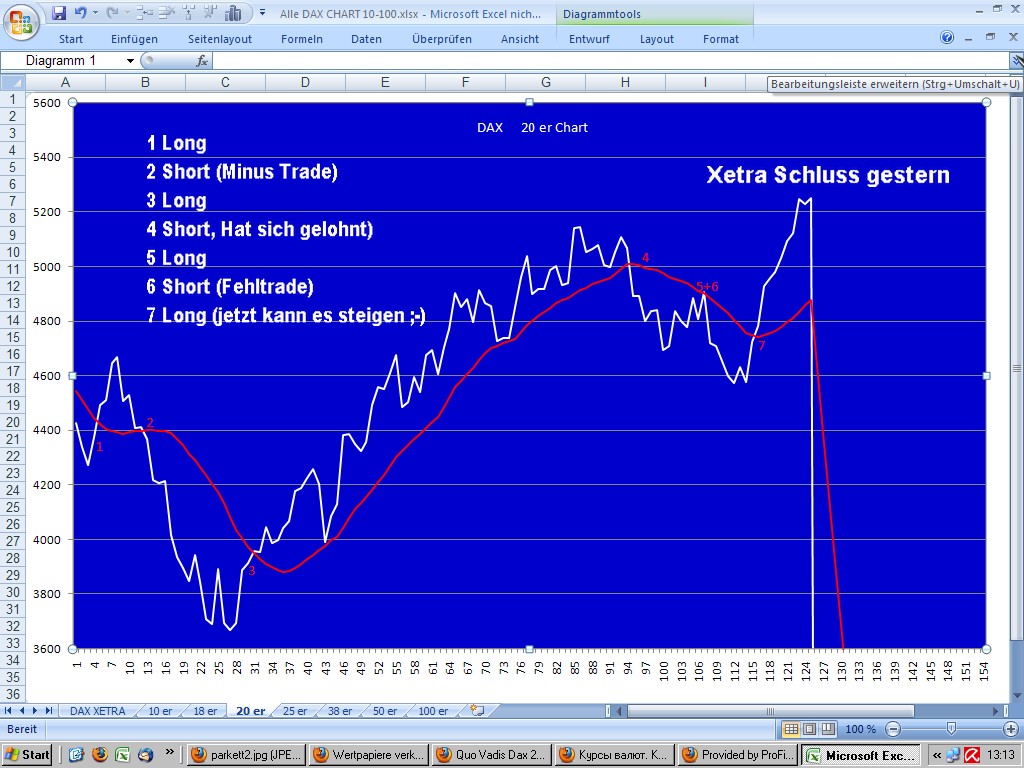Open the Formeln ribbon tab
This screenshot has width=1024, height=768.
coord(302,39)
